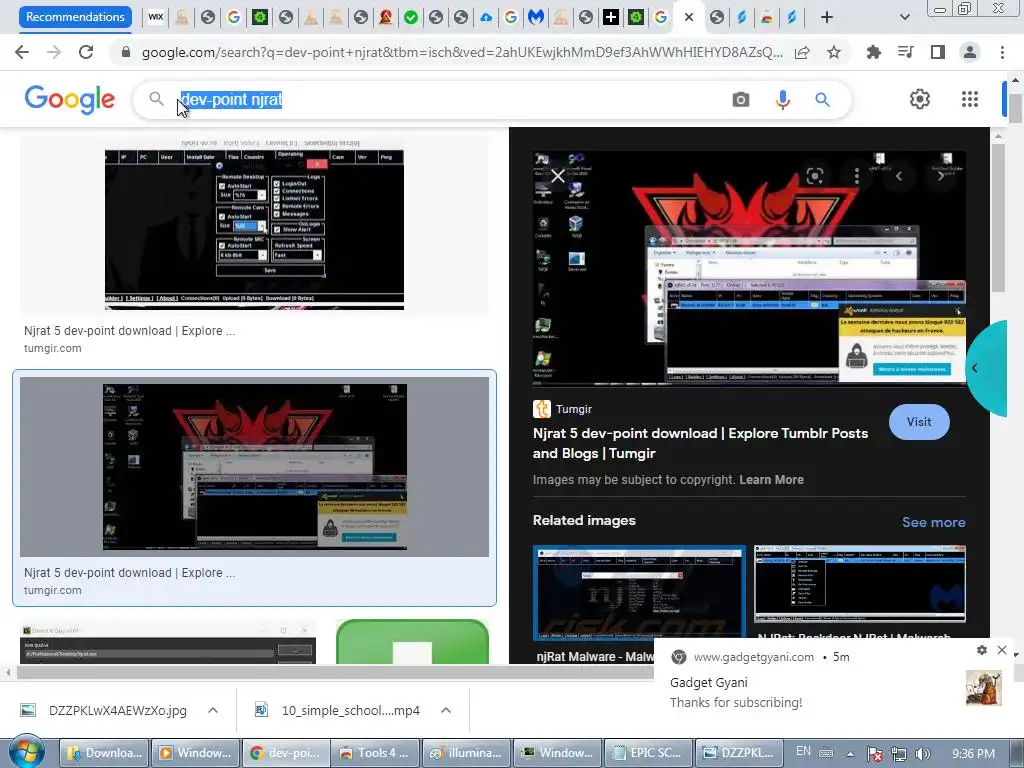1024x768 pixels.
Task: Open Tools 4 taskbar item
Action: pyautogui.click(x=376, y=753)
